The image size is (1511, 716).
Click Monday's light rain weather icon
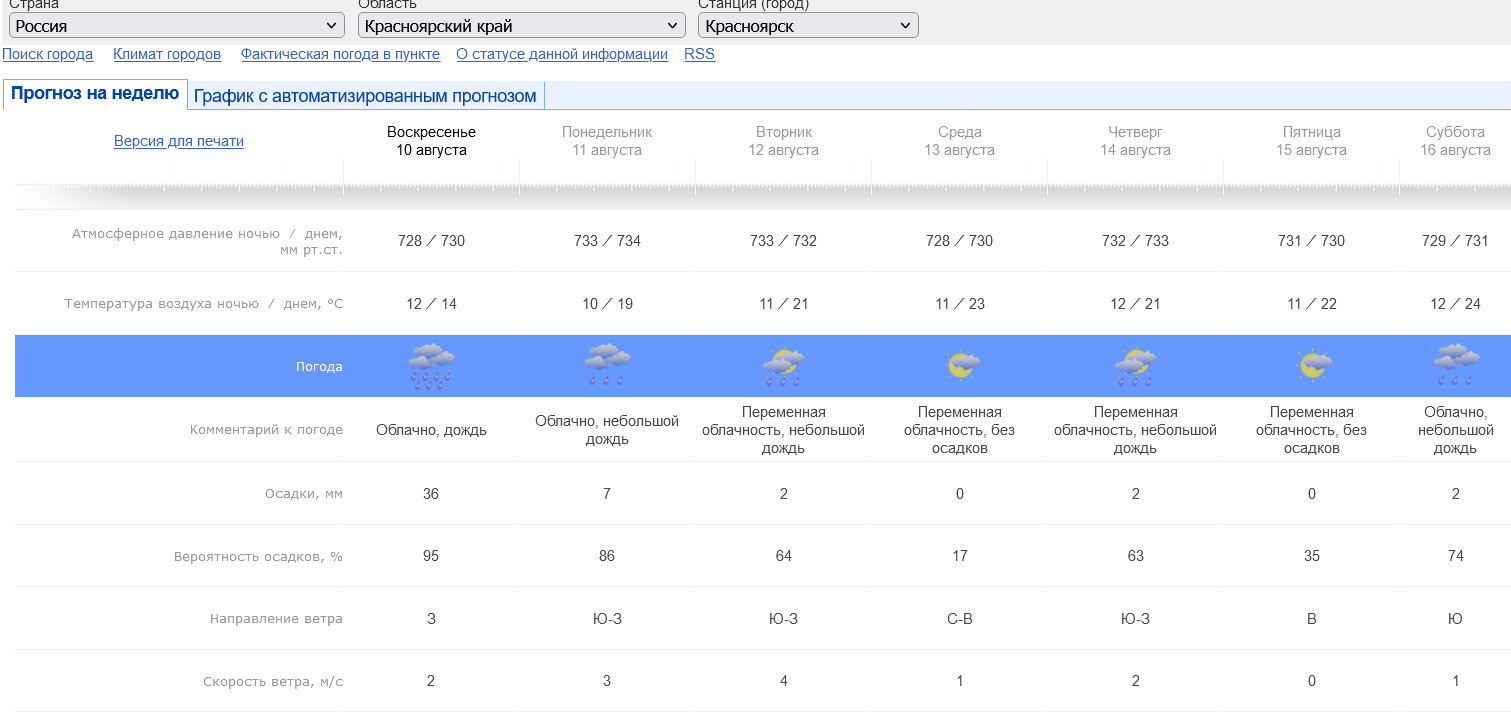pyautogui.click(x=607, y=366)
